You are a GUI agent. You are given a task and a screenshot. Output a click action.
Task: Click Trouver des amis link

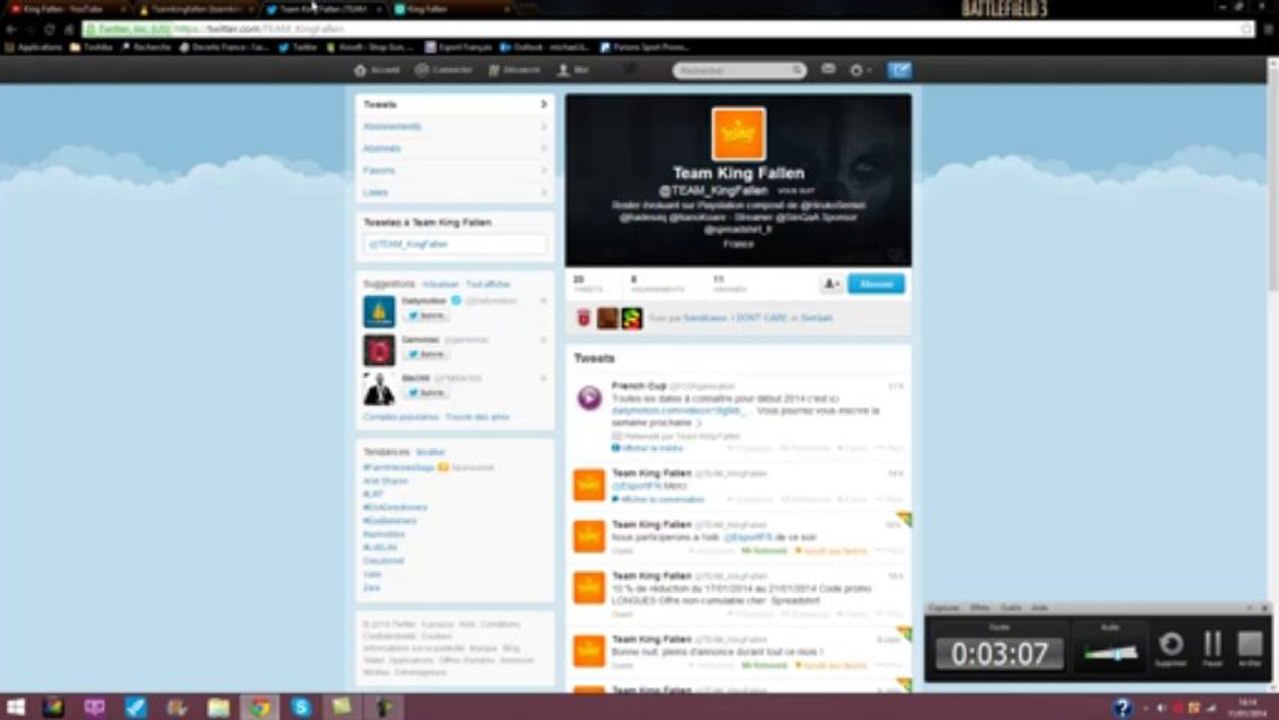click(x=477, y=416)
